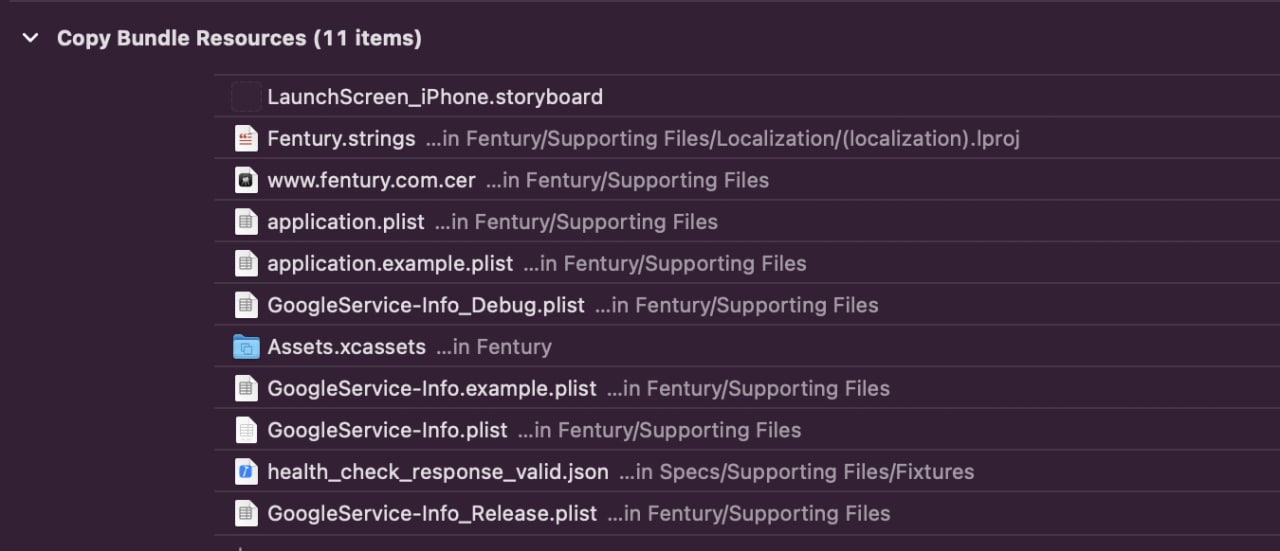Click the LaunchScreen_iPhone.storyboard file icon
Screen dimensions: 1280x551
(246, 97)
